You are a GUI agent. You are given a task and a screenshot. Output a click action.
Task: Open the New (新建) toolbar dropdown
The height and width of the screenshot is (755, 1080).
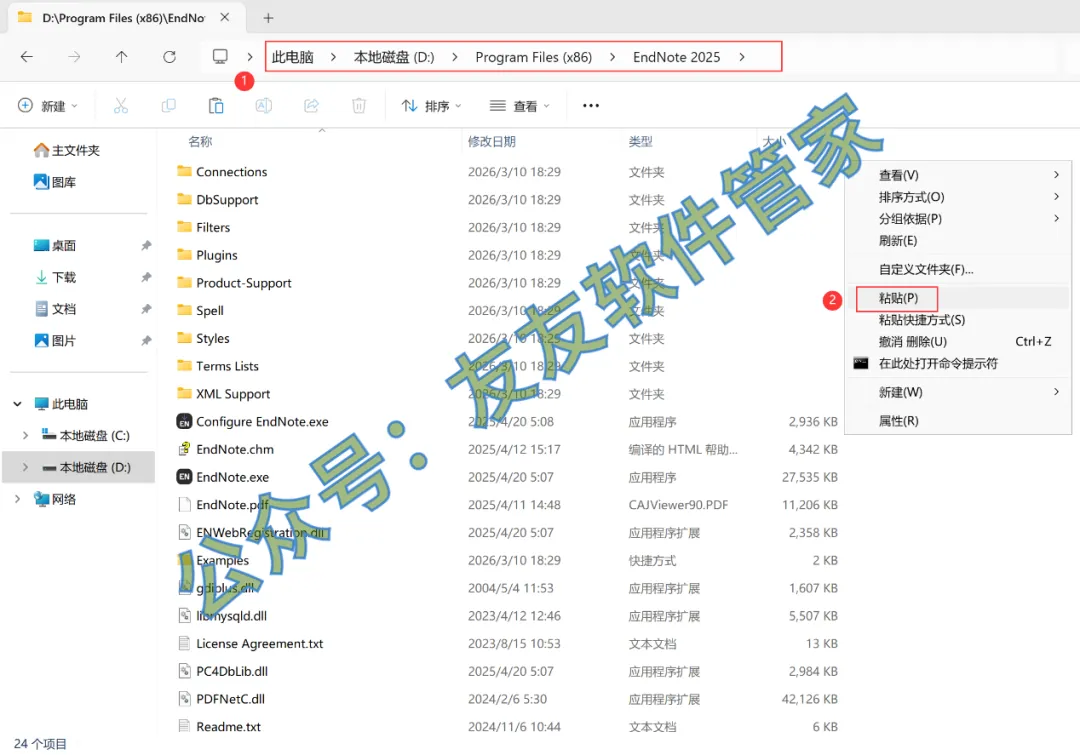point(48,105)
